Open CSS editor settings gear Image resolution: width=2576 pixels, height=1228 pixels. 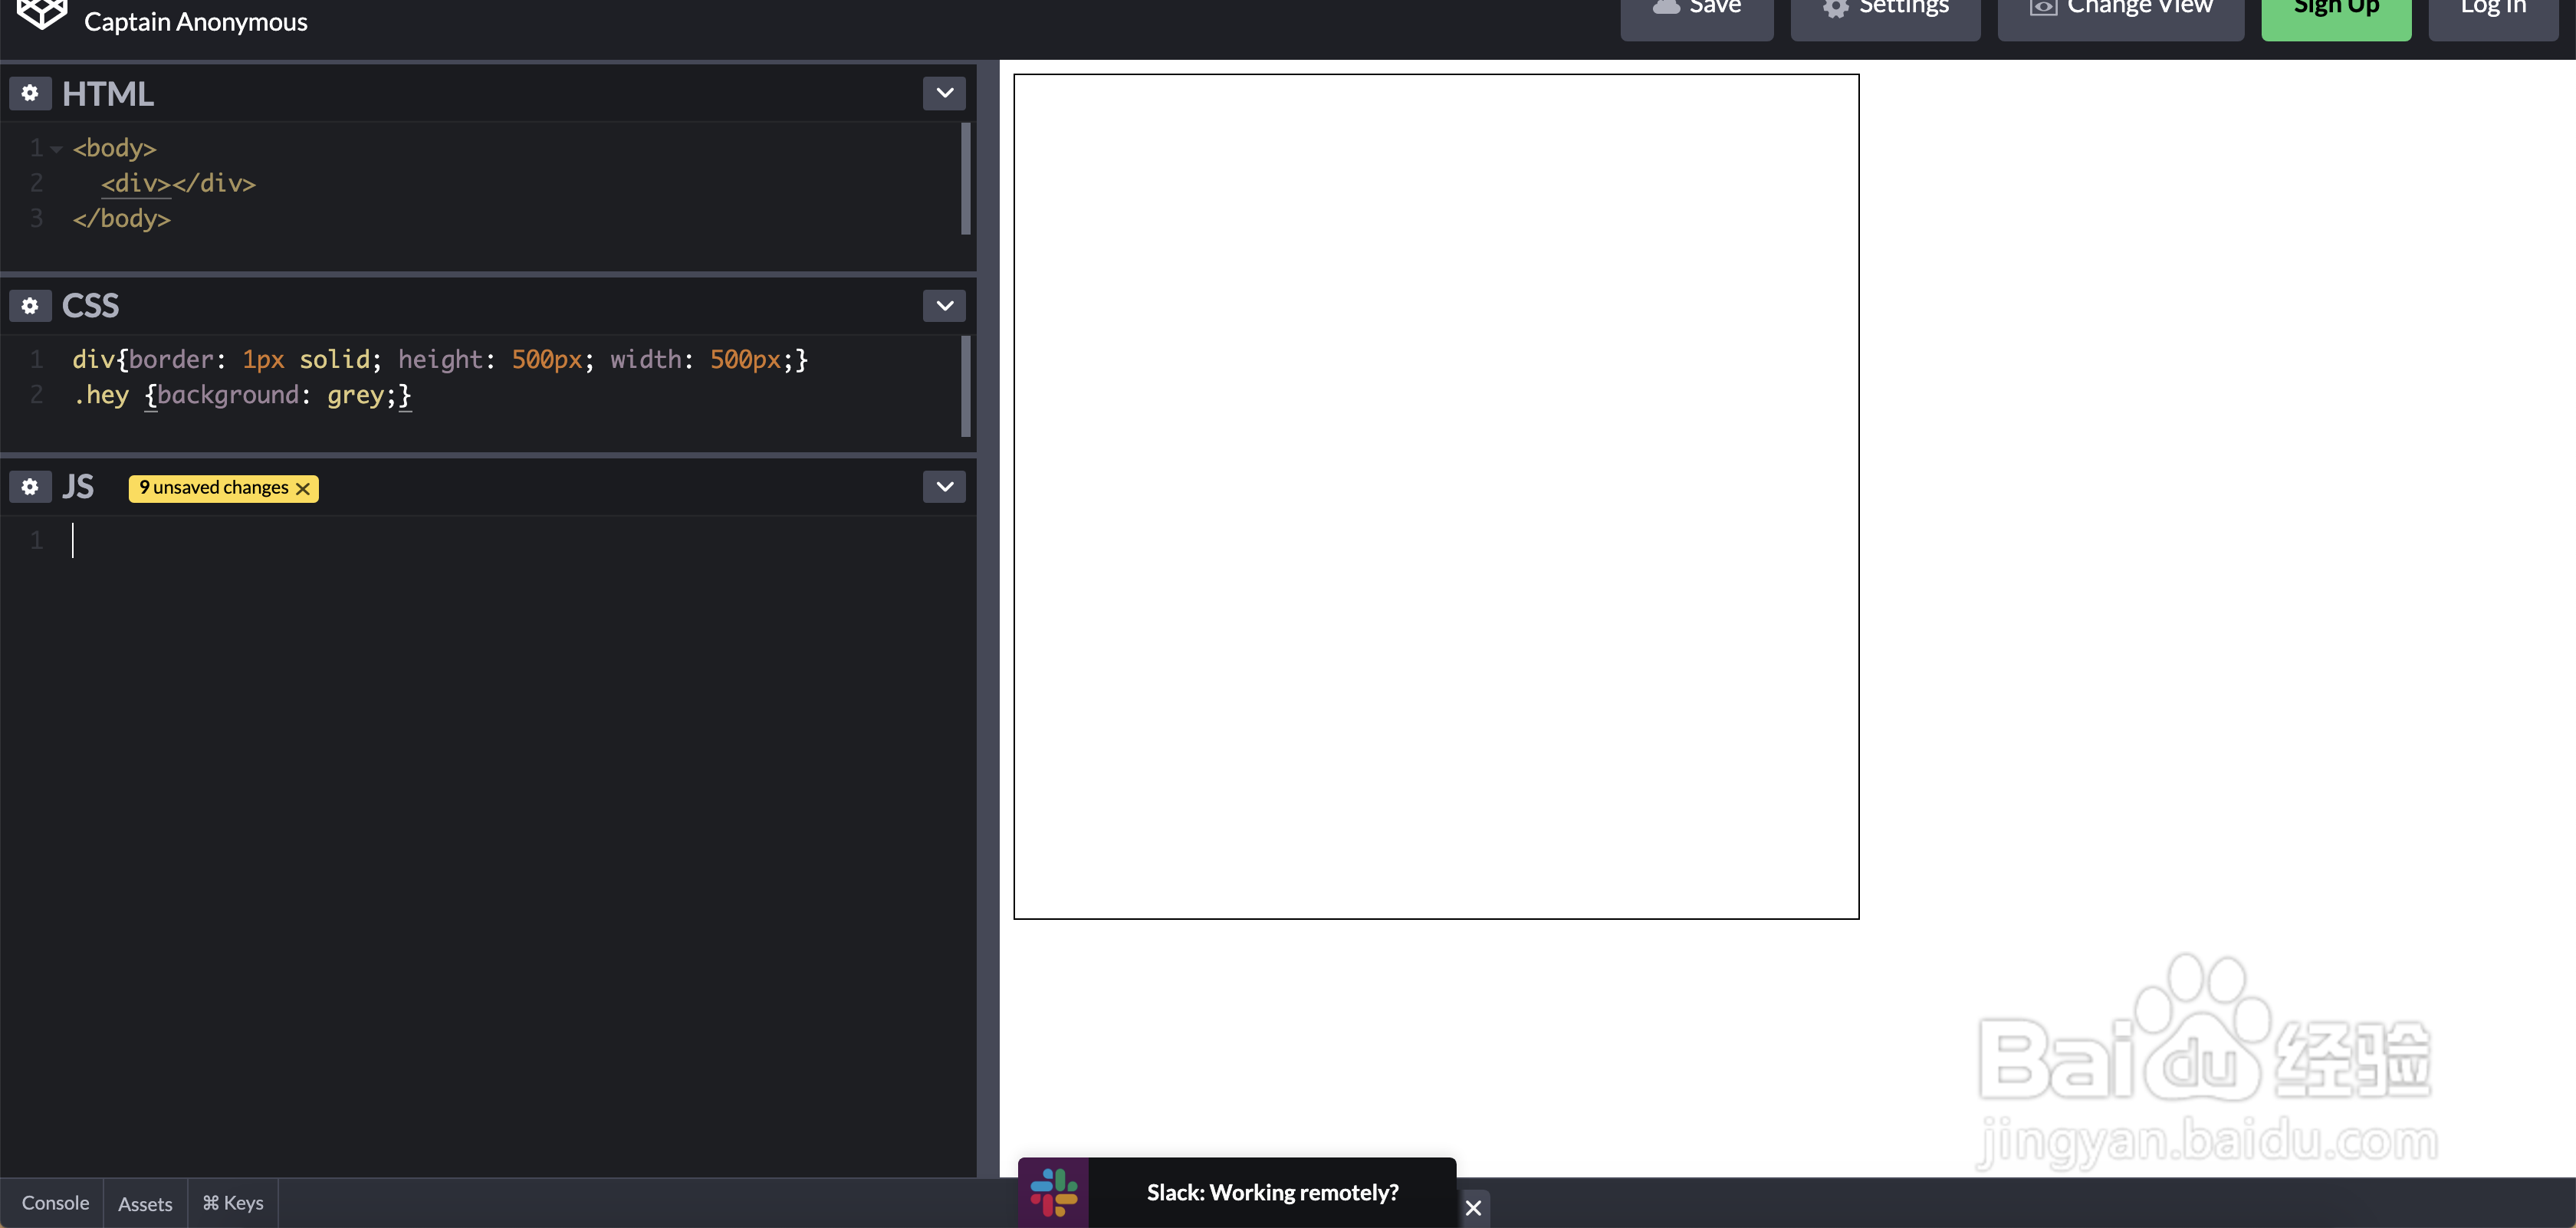30,305
